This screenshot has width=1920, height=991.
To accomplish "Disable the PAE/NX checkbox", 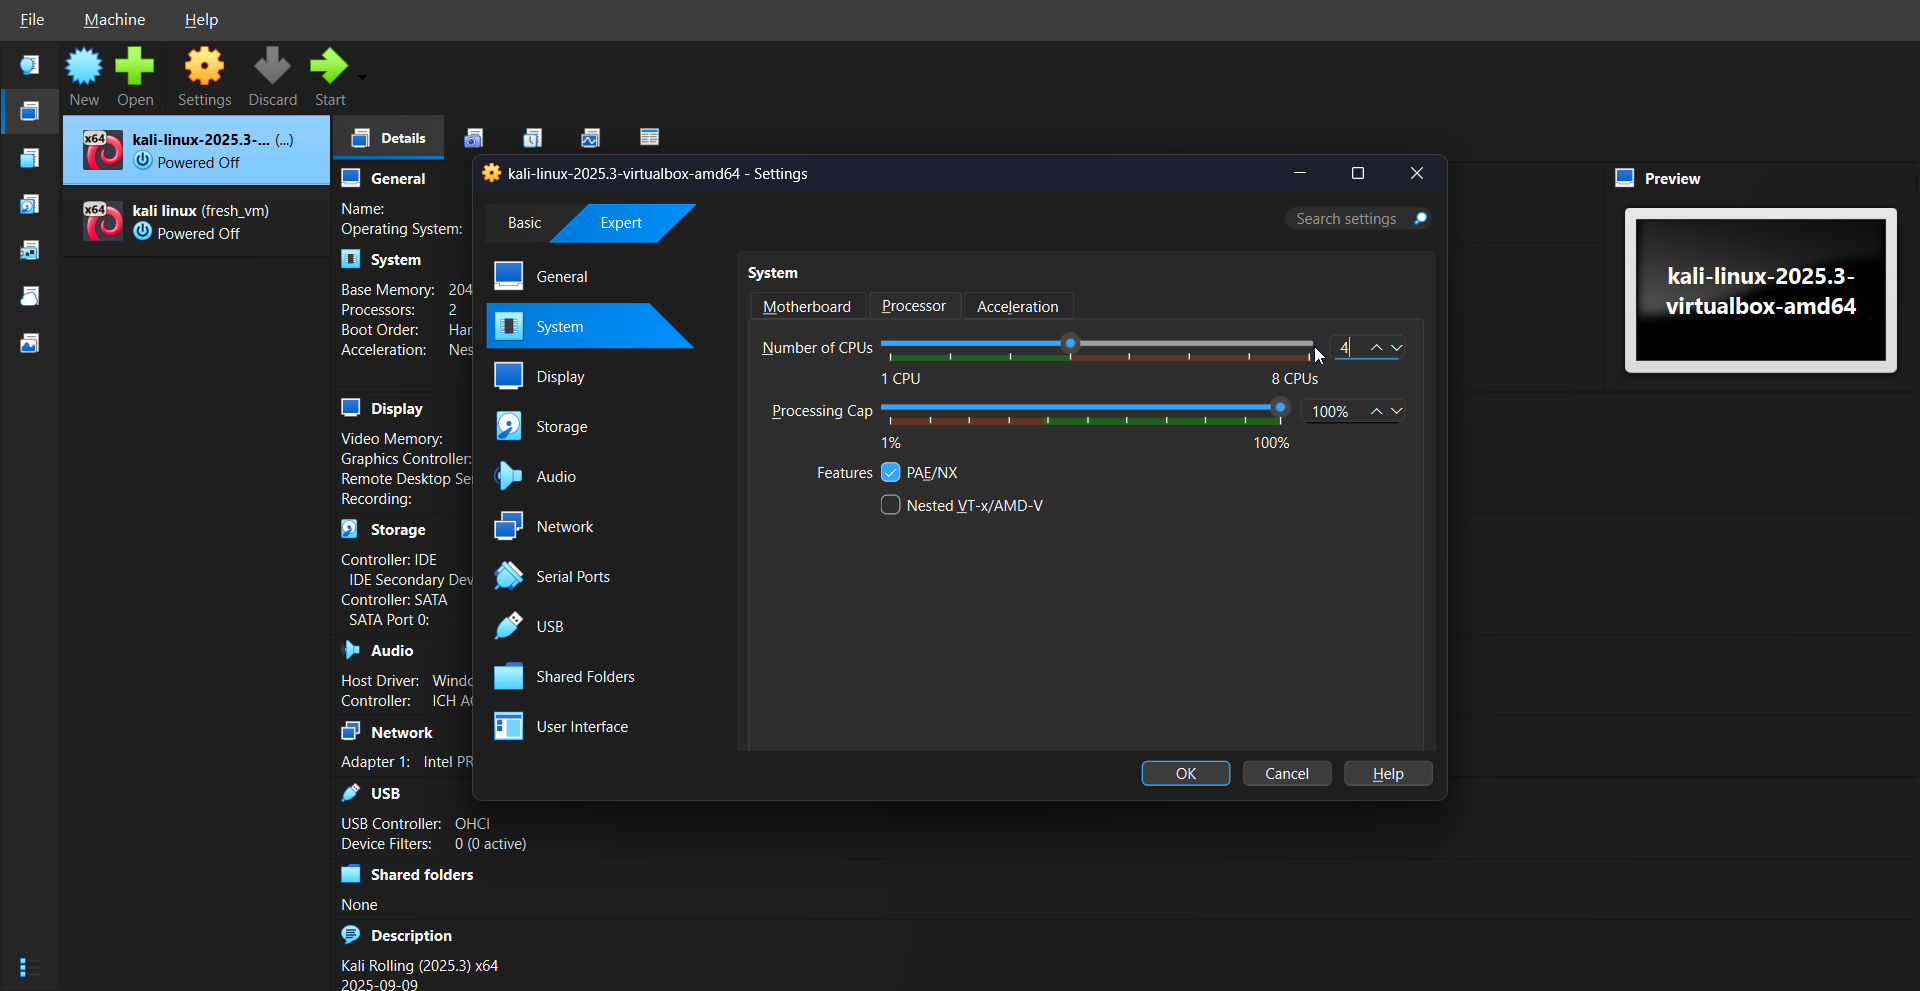I will click(x=891, y=473).
